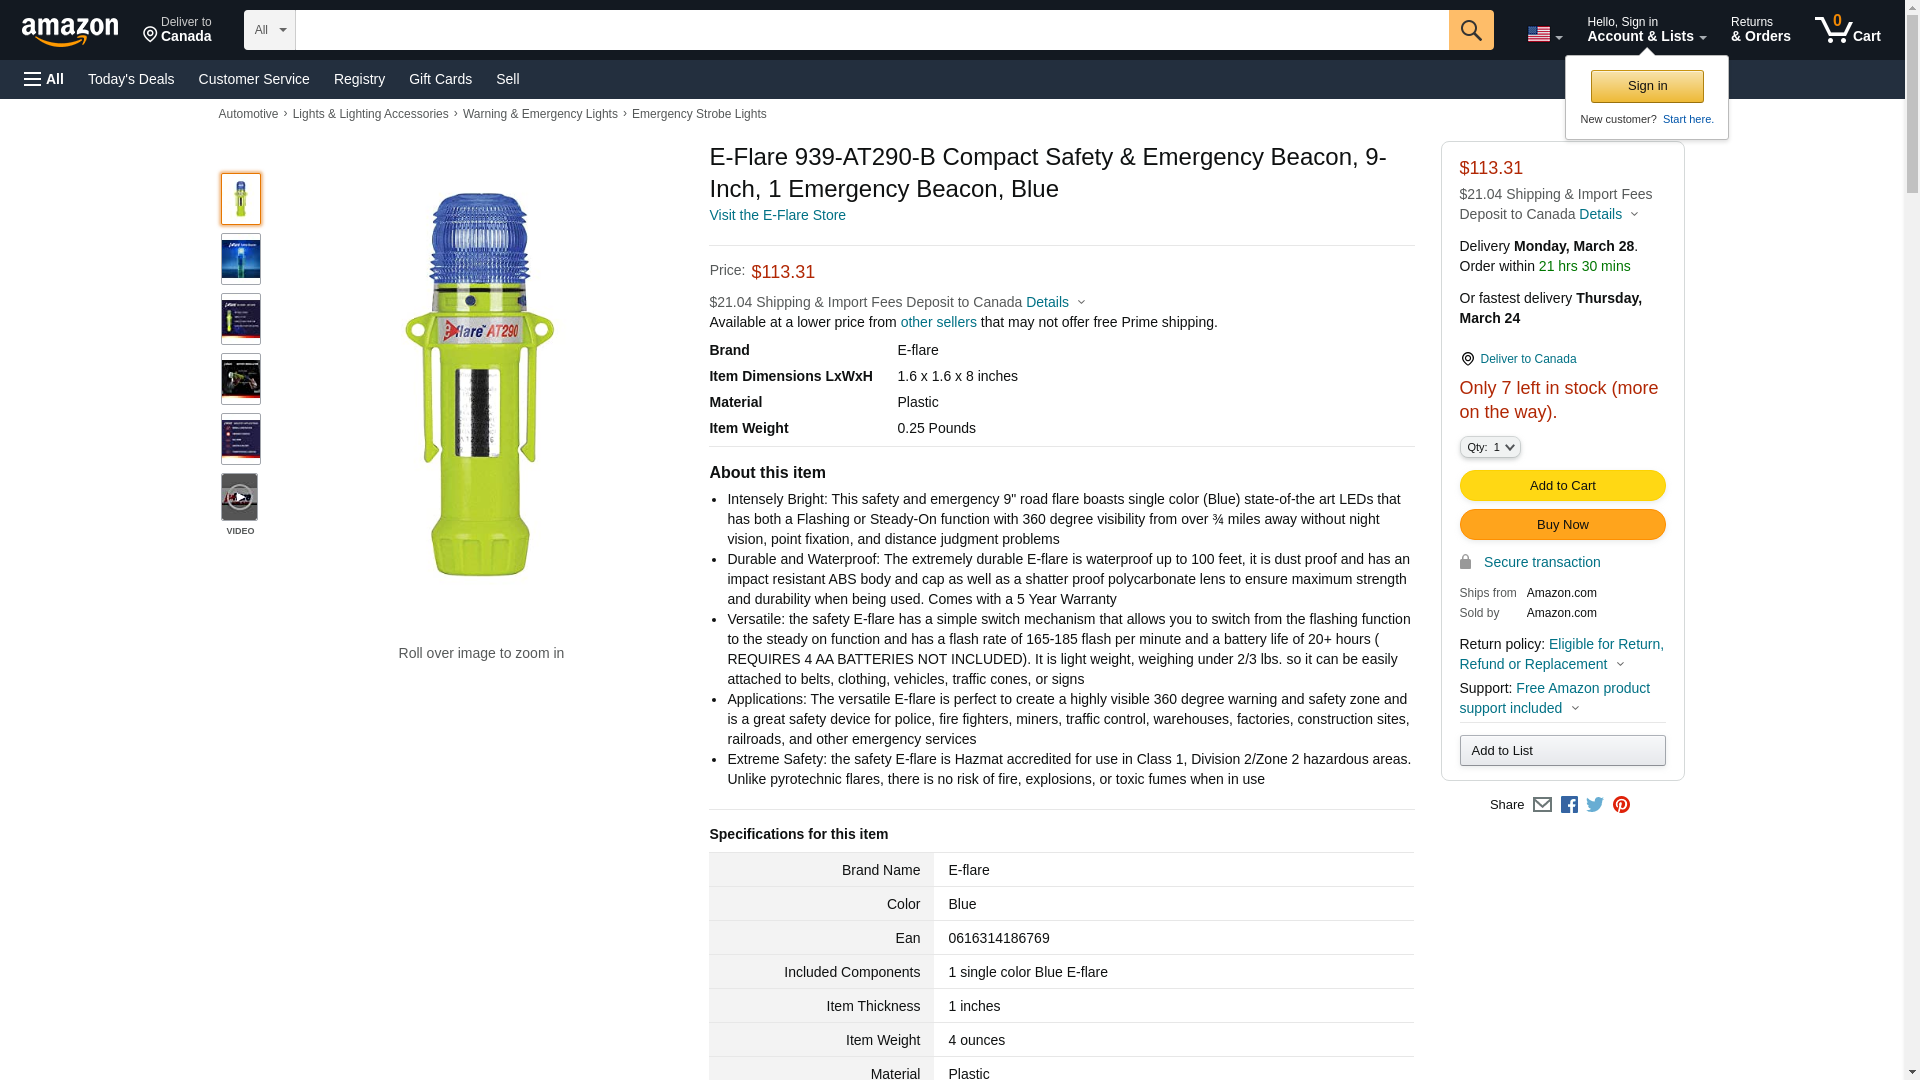The width and height of the screenshot is (1920, 1080).
Task: Open the shopping cart icon
Action: click(1846, 30)
